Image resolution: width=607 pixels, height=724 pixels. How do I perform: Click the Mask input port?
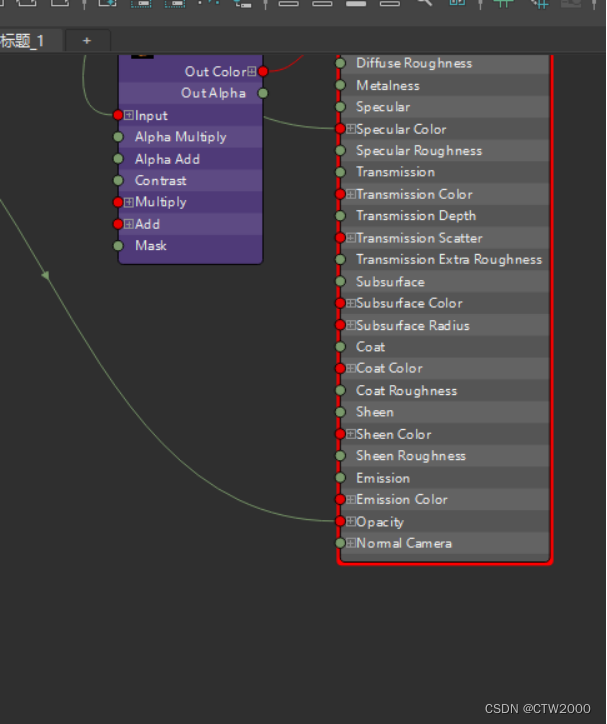point(118,246)
